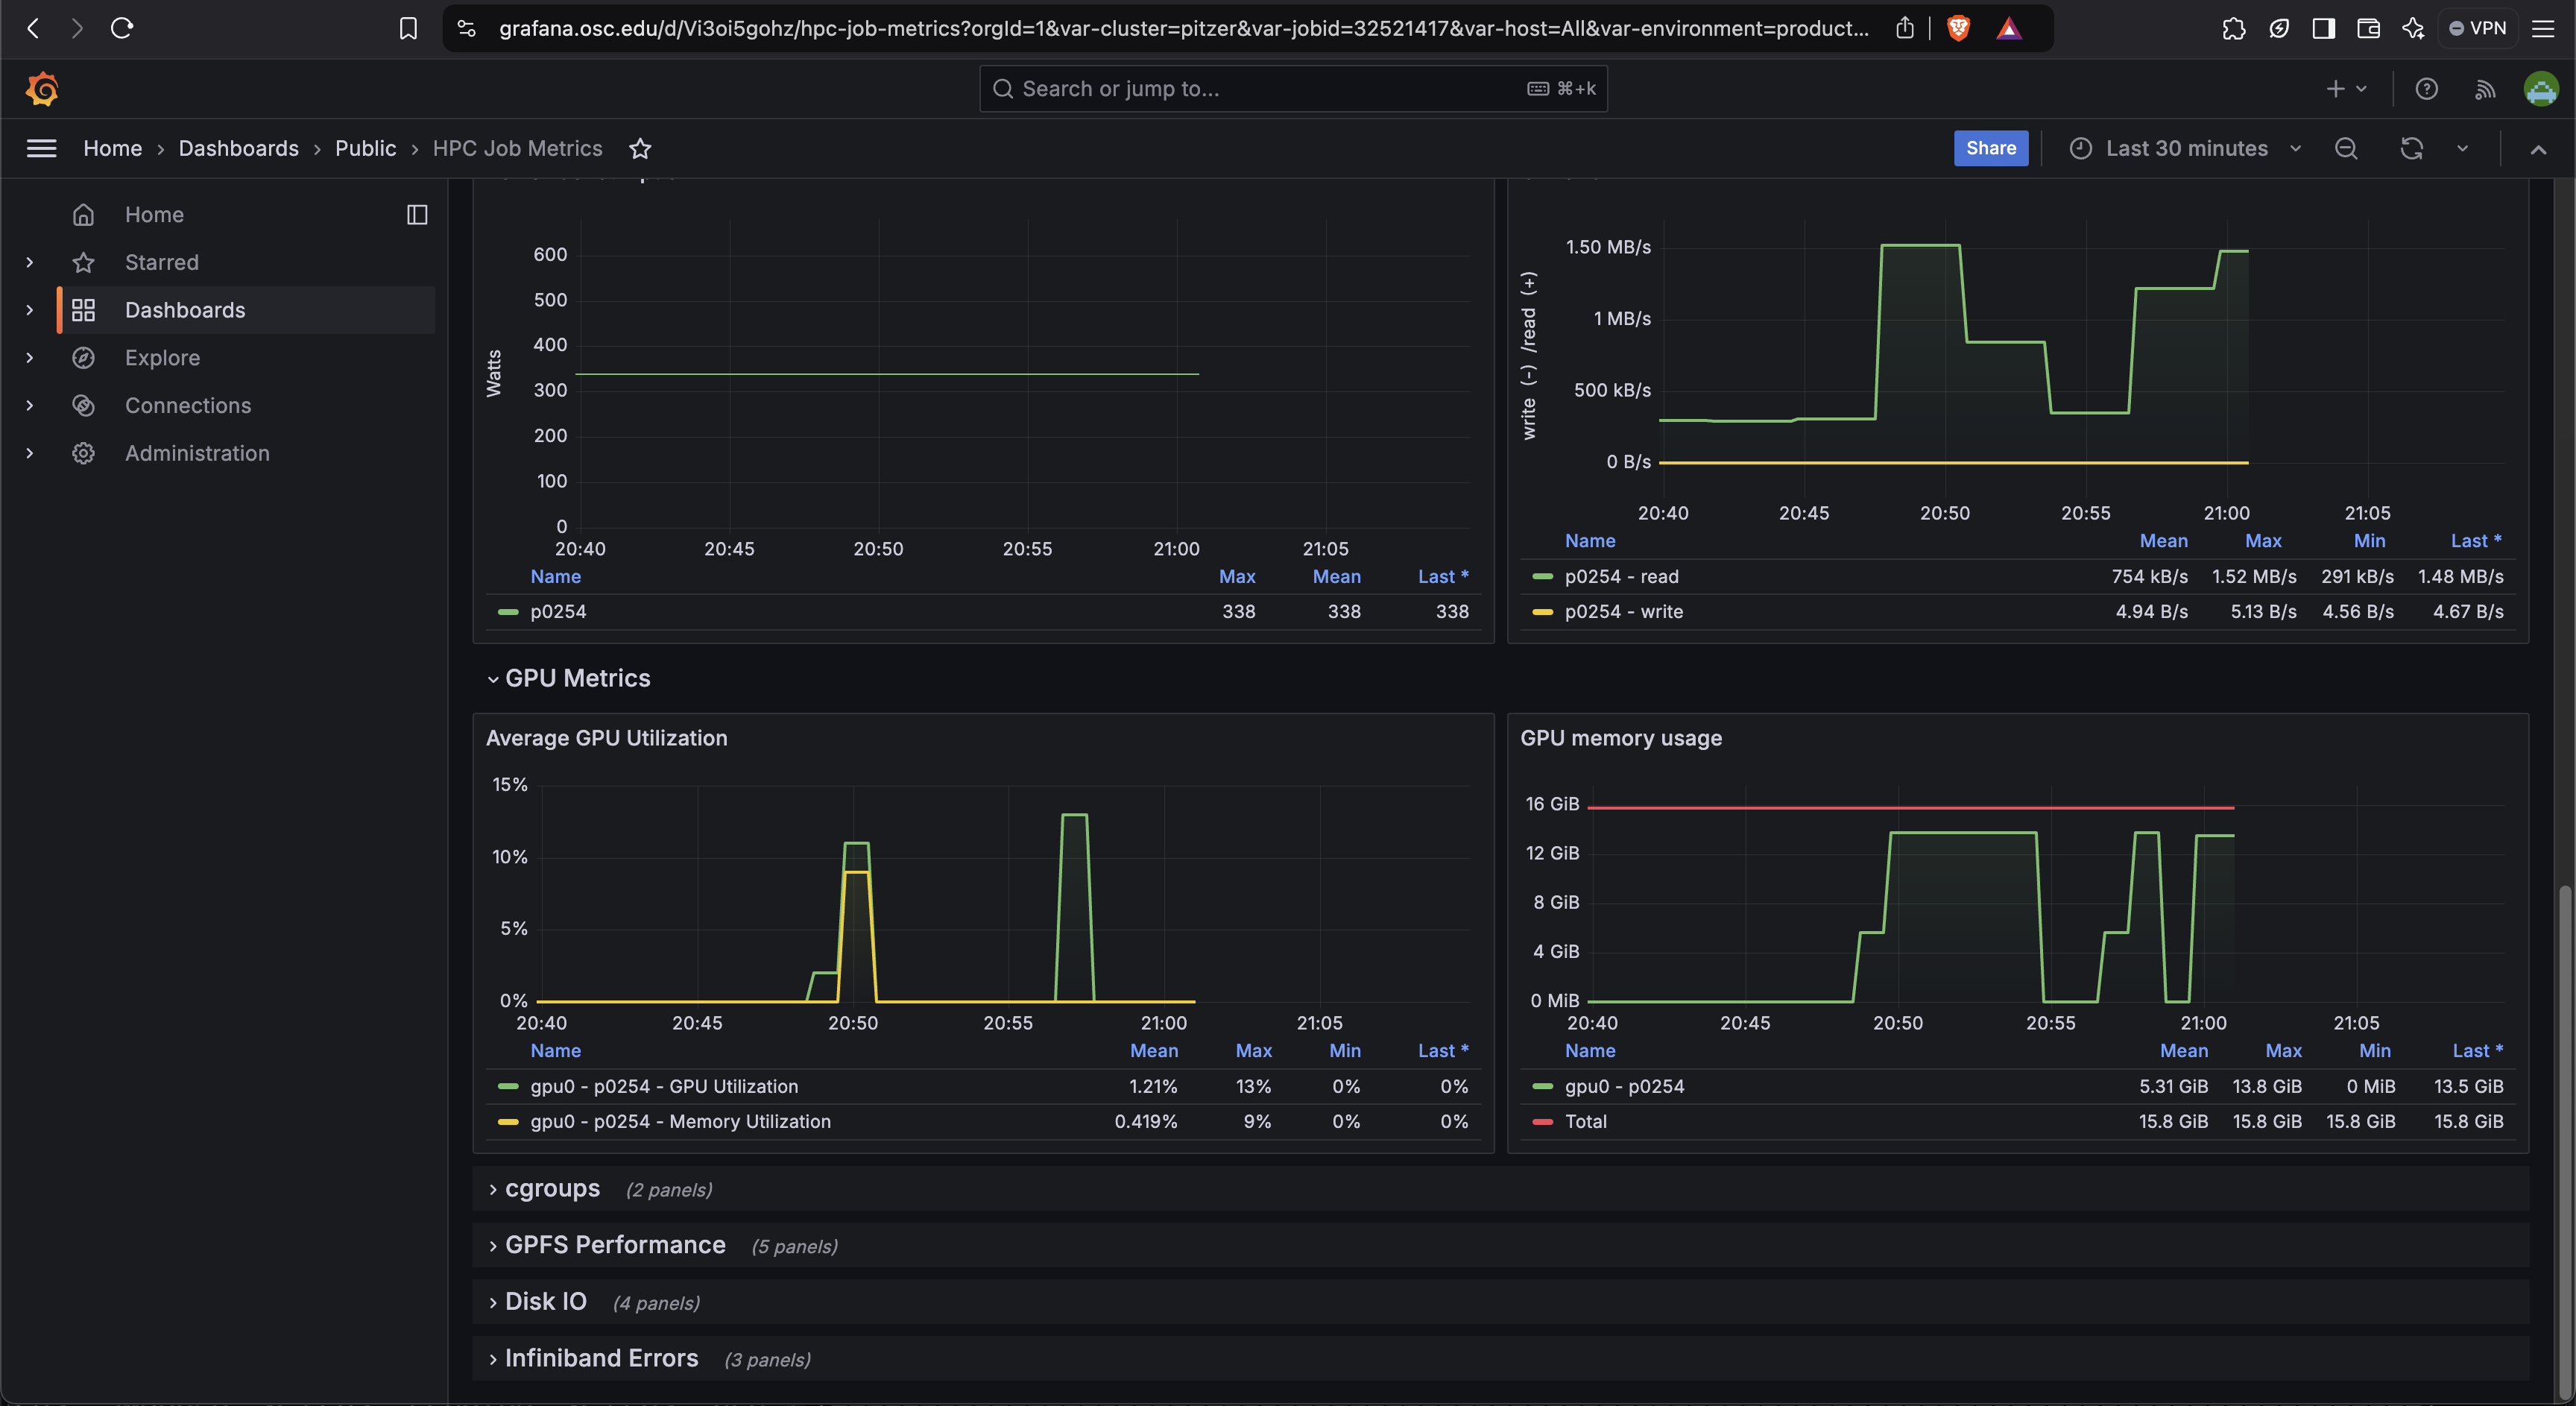Click the Dashboards grid icon
The image size is (2576, 1406).
pos(83,310)
